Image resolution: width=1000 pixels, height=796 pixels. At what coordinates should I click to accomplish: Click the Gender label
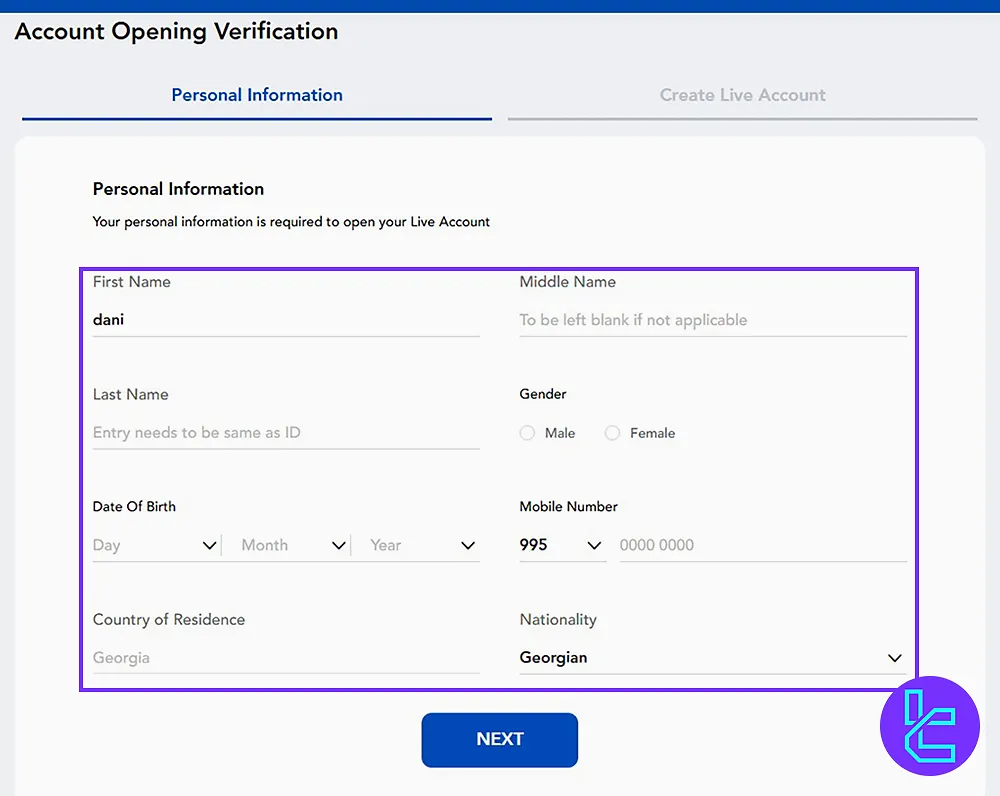[543, 394]
